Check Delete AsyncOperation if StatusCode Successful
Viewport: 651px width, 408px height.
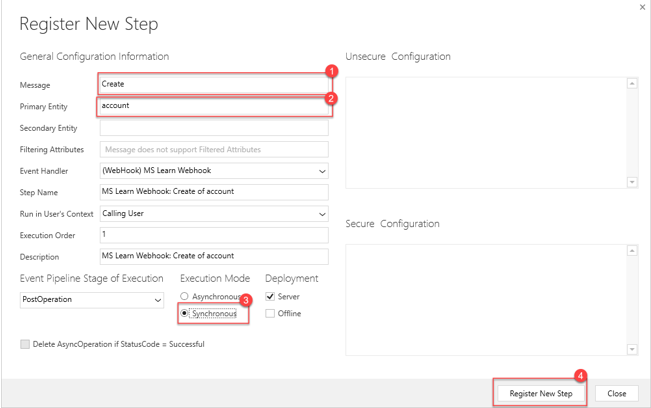pos(25,344)
